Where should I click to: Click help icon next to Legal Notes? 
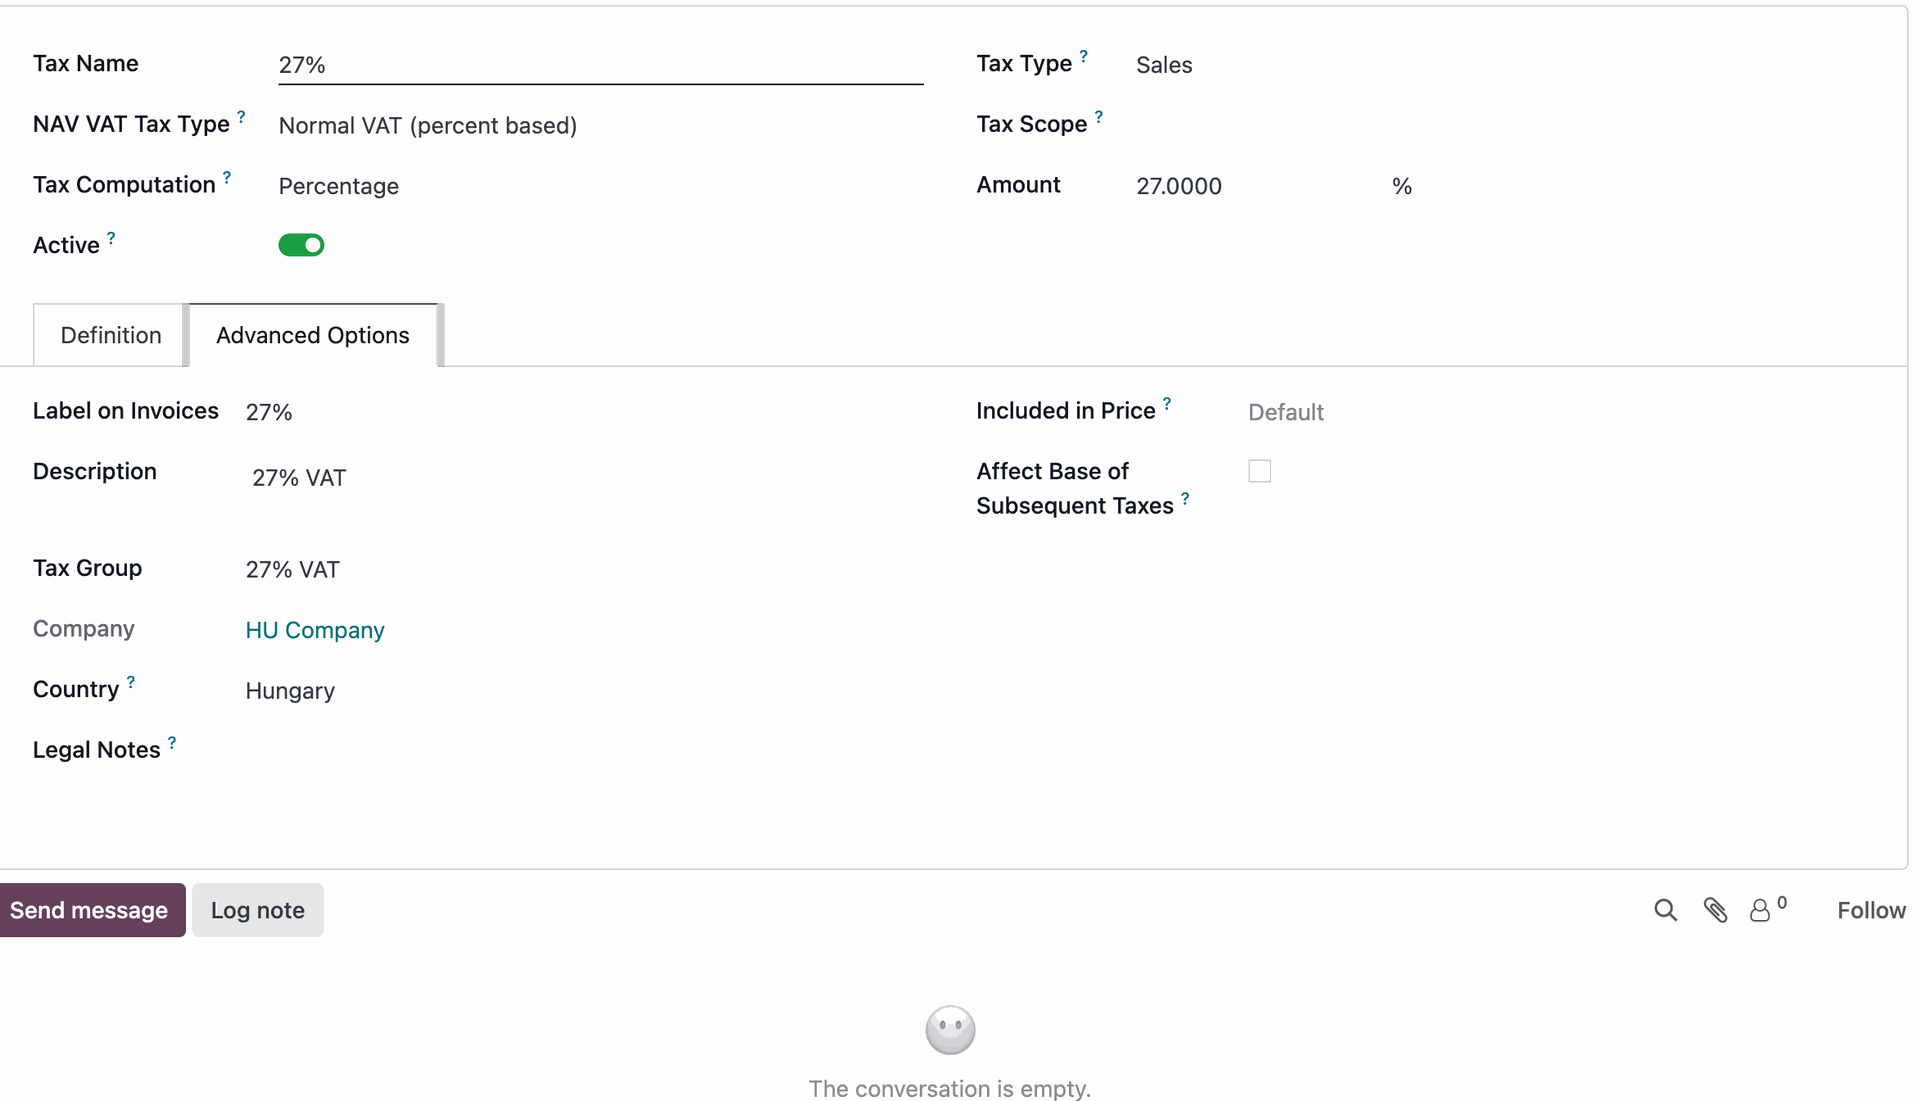pyautogui.click(x=172, y=743)
